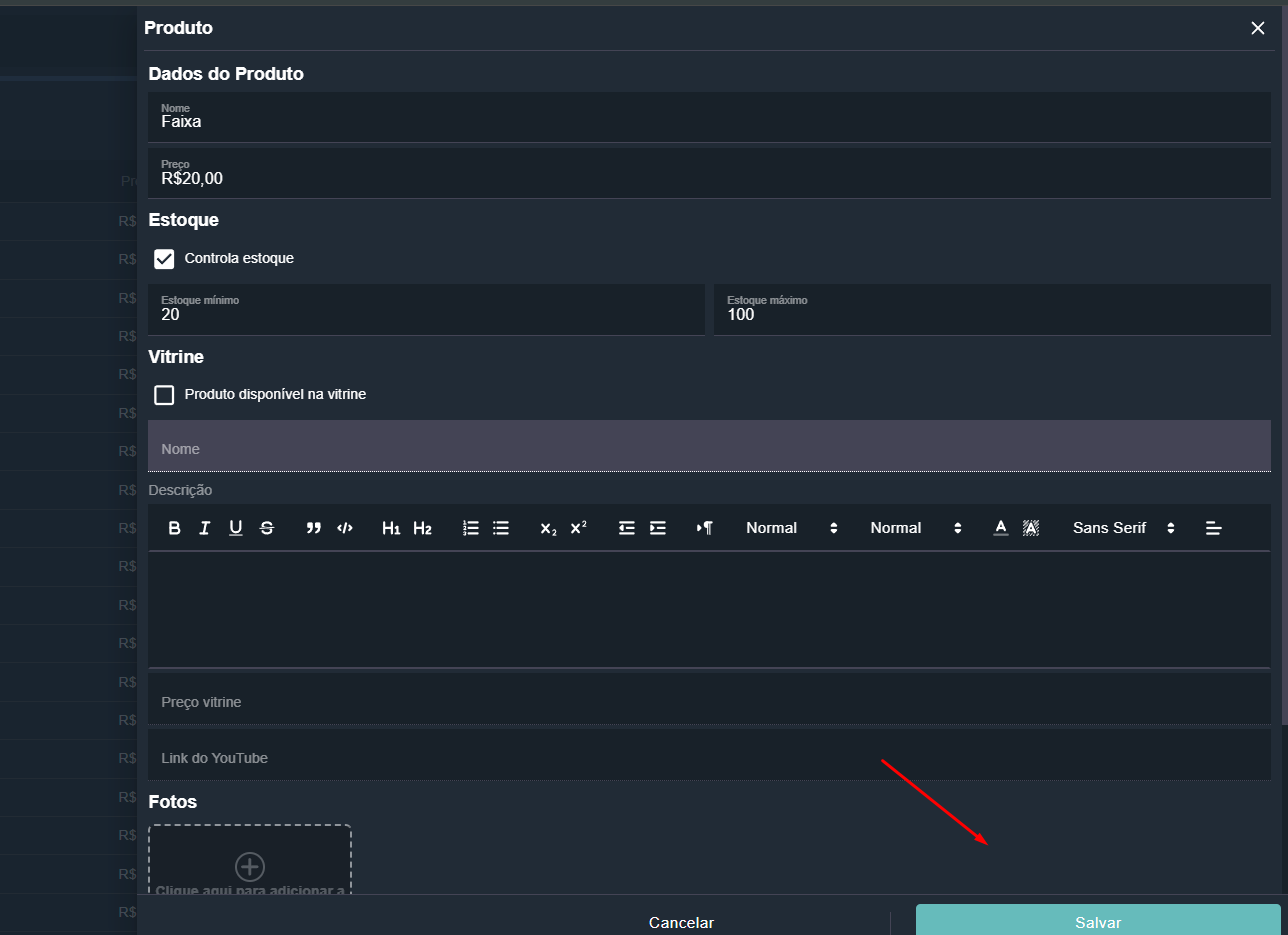Edit the Estoque máximo field

click(x=992, y=309)
